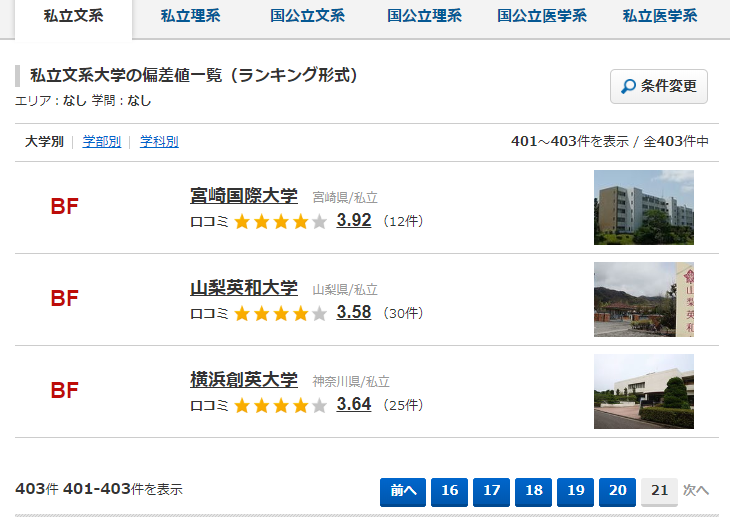Open the 山梨英和大学 link
Viewport: 730px width, 525px height.
tap(243, 288)
